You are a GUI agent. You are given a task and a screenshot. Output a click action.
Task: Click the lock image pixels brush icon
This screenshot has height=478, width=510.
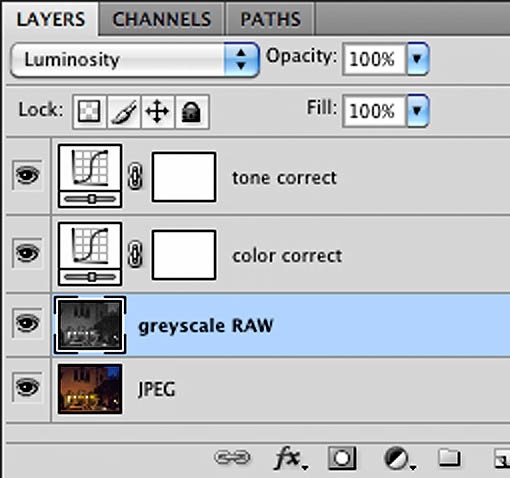click(124, 111)
